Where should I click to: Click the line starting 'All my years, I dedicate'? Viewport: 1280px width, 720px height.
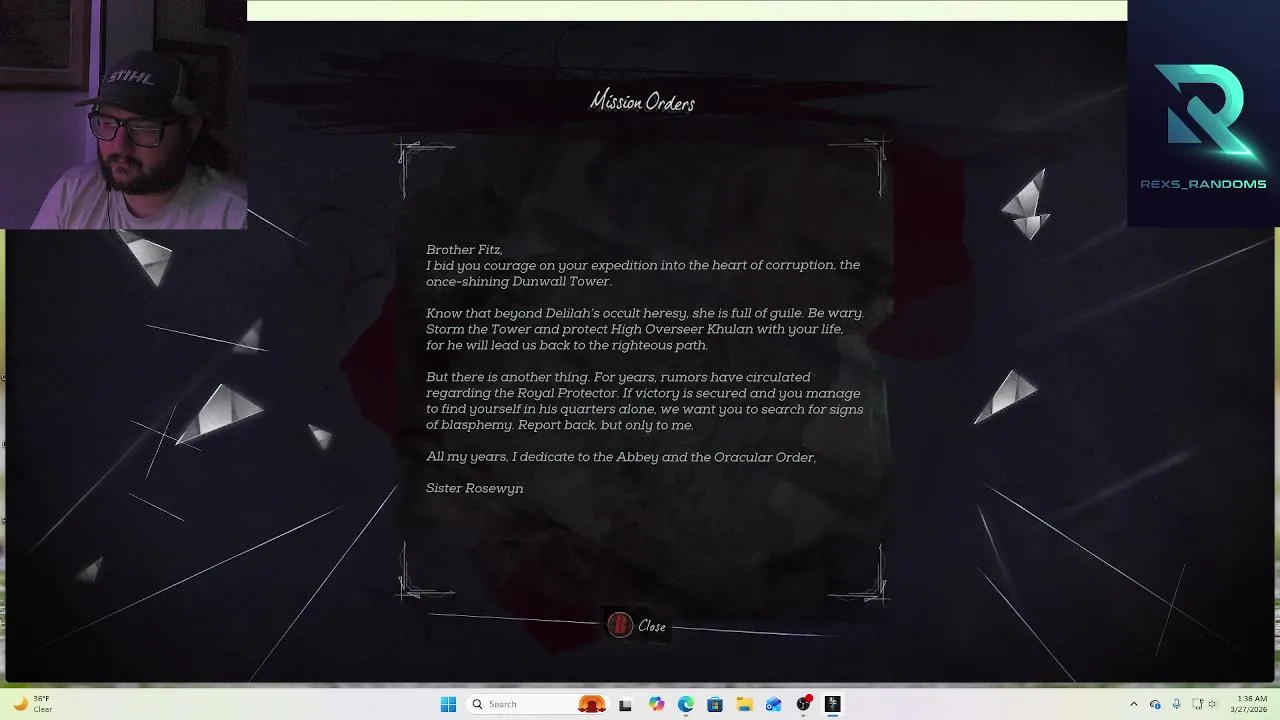[x=621, y=457]
